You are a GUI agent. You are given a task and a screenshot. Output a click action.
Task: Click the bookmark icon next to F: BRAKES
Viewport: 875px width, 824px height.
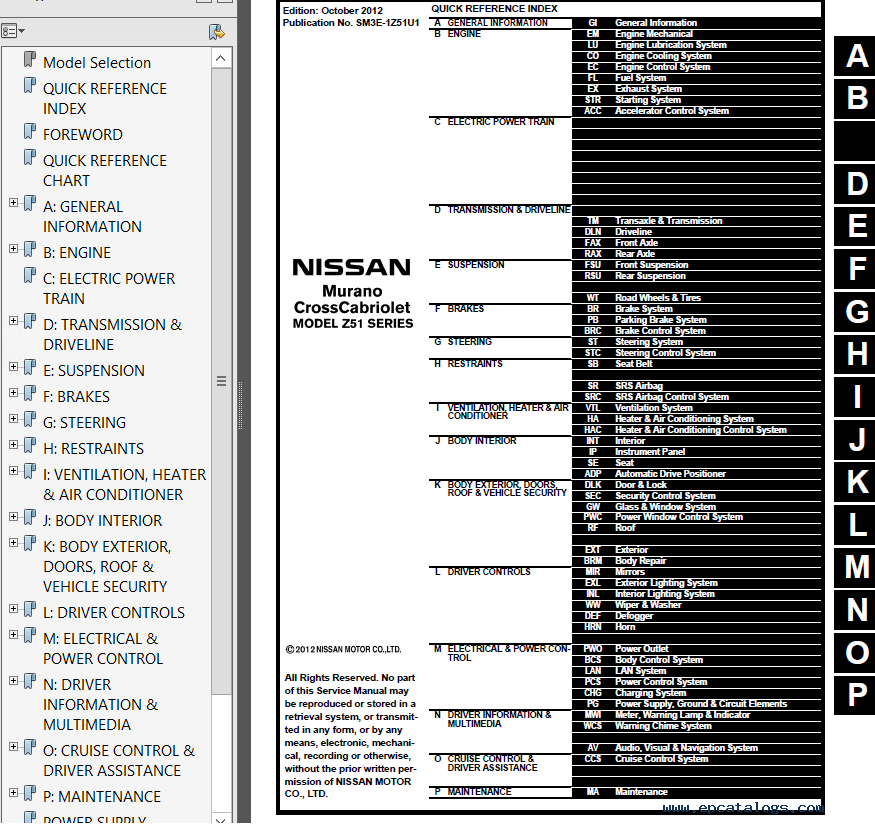(30, 394)
